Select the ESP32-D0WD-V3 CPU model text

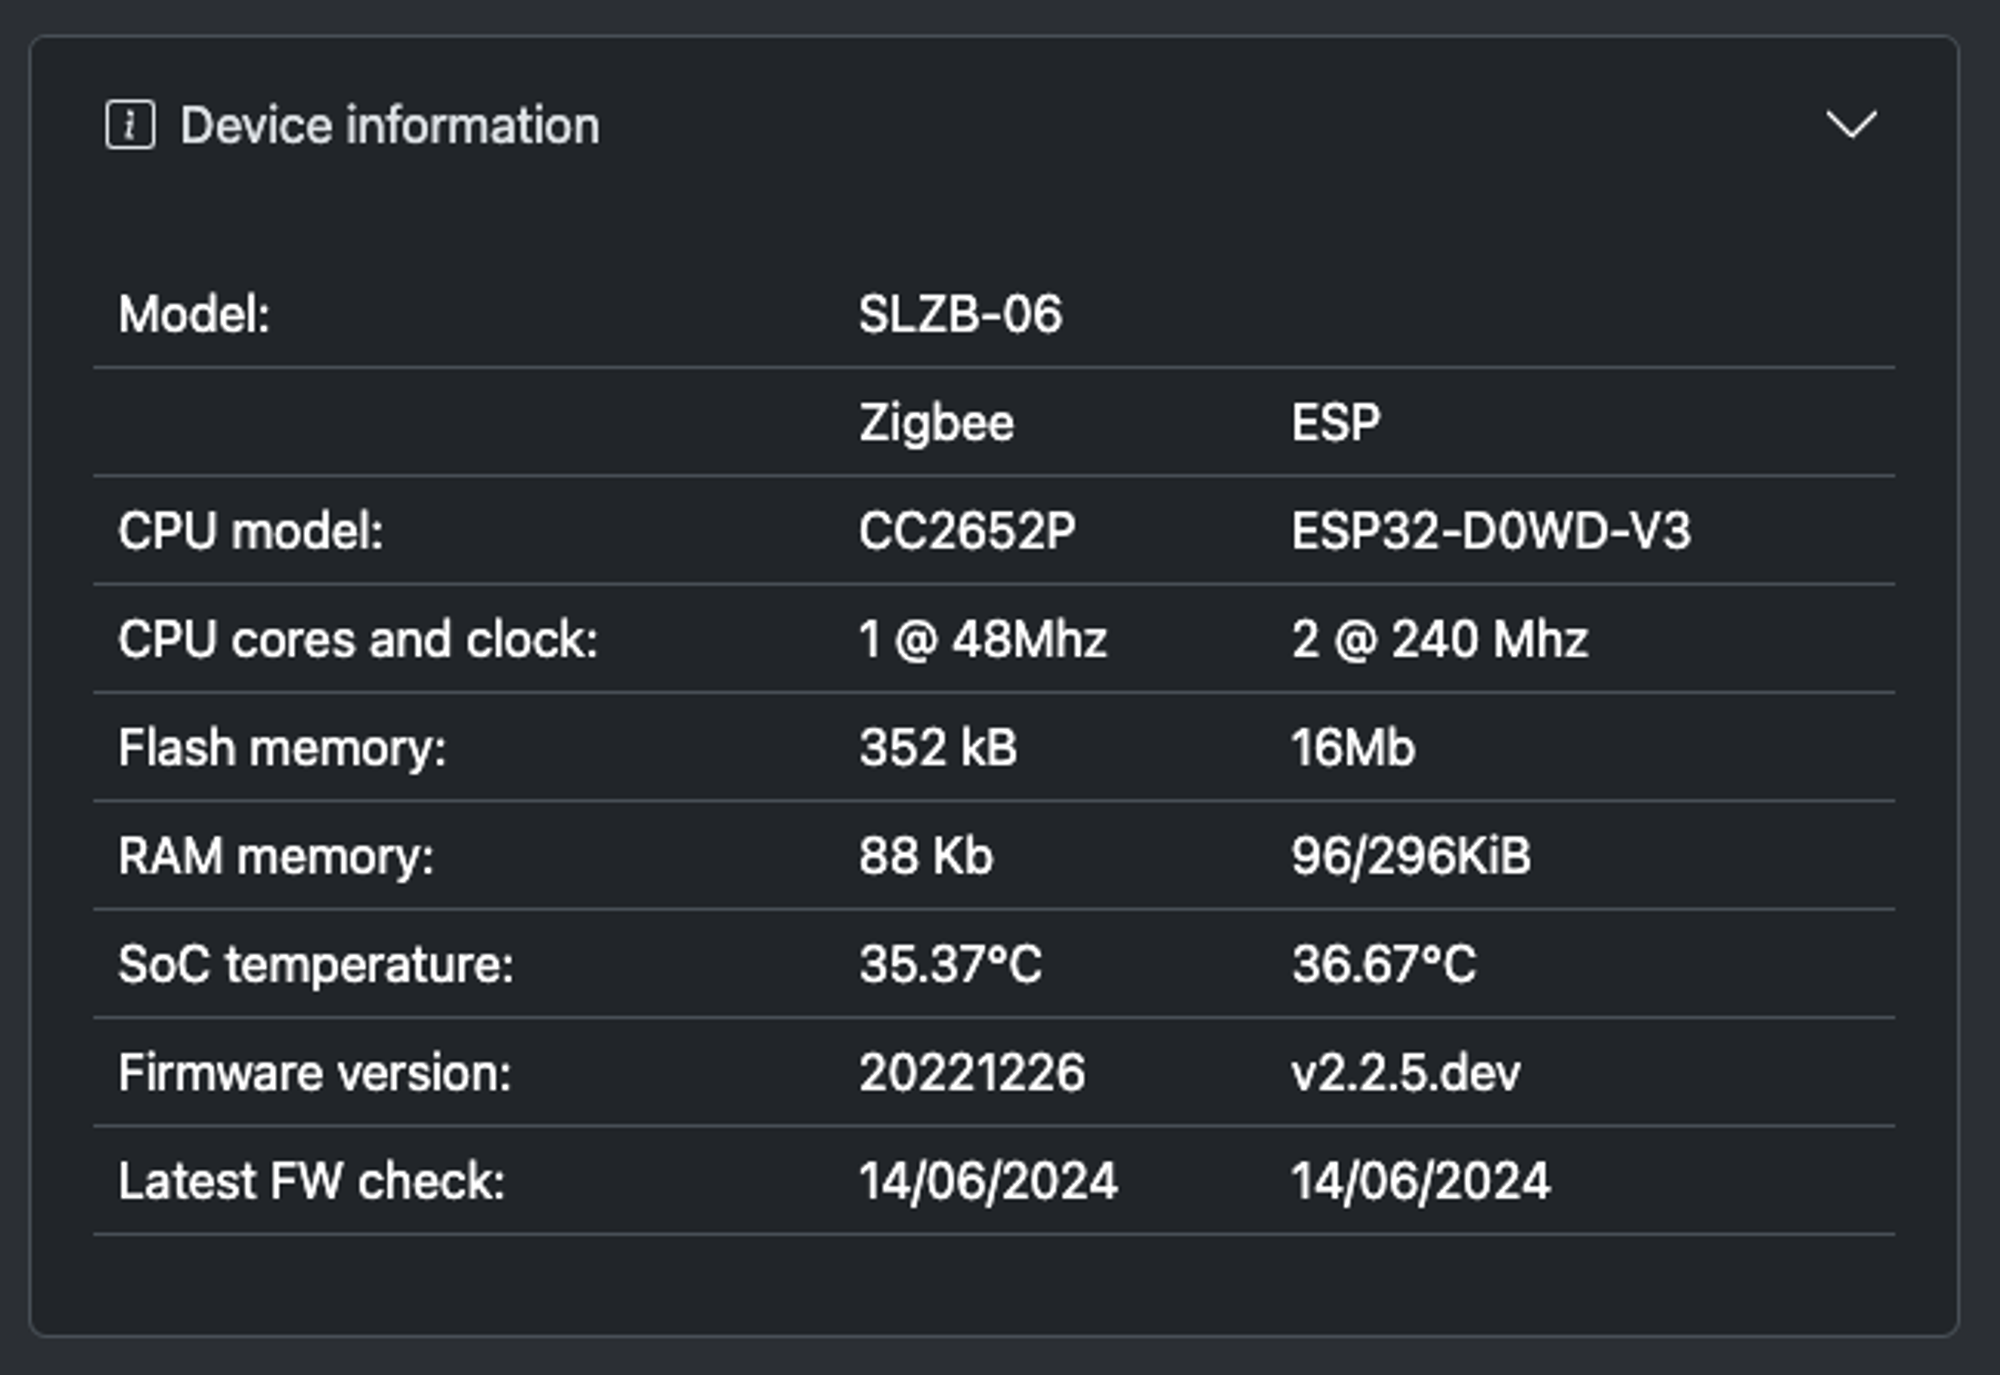click(x=1491, y=531)
